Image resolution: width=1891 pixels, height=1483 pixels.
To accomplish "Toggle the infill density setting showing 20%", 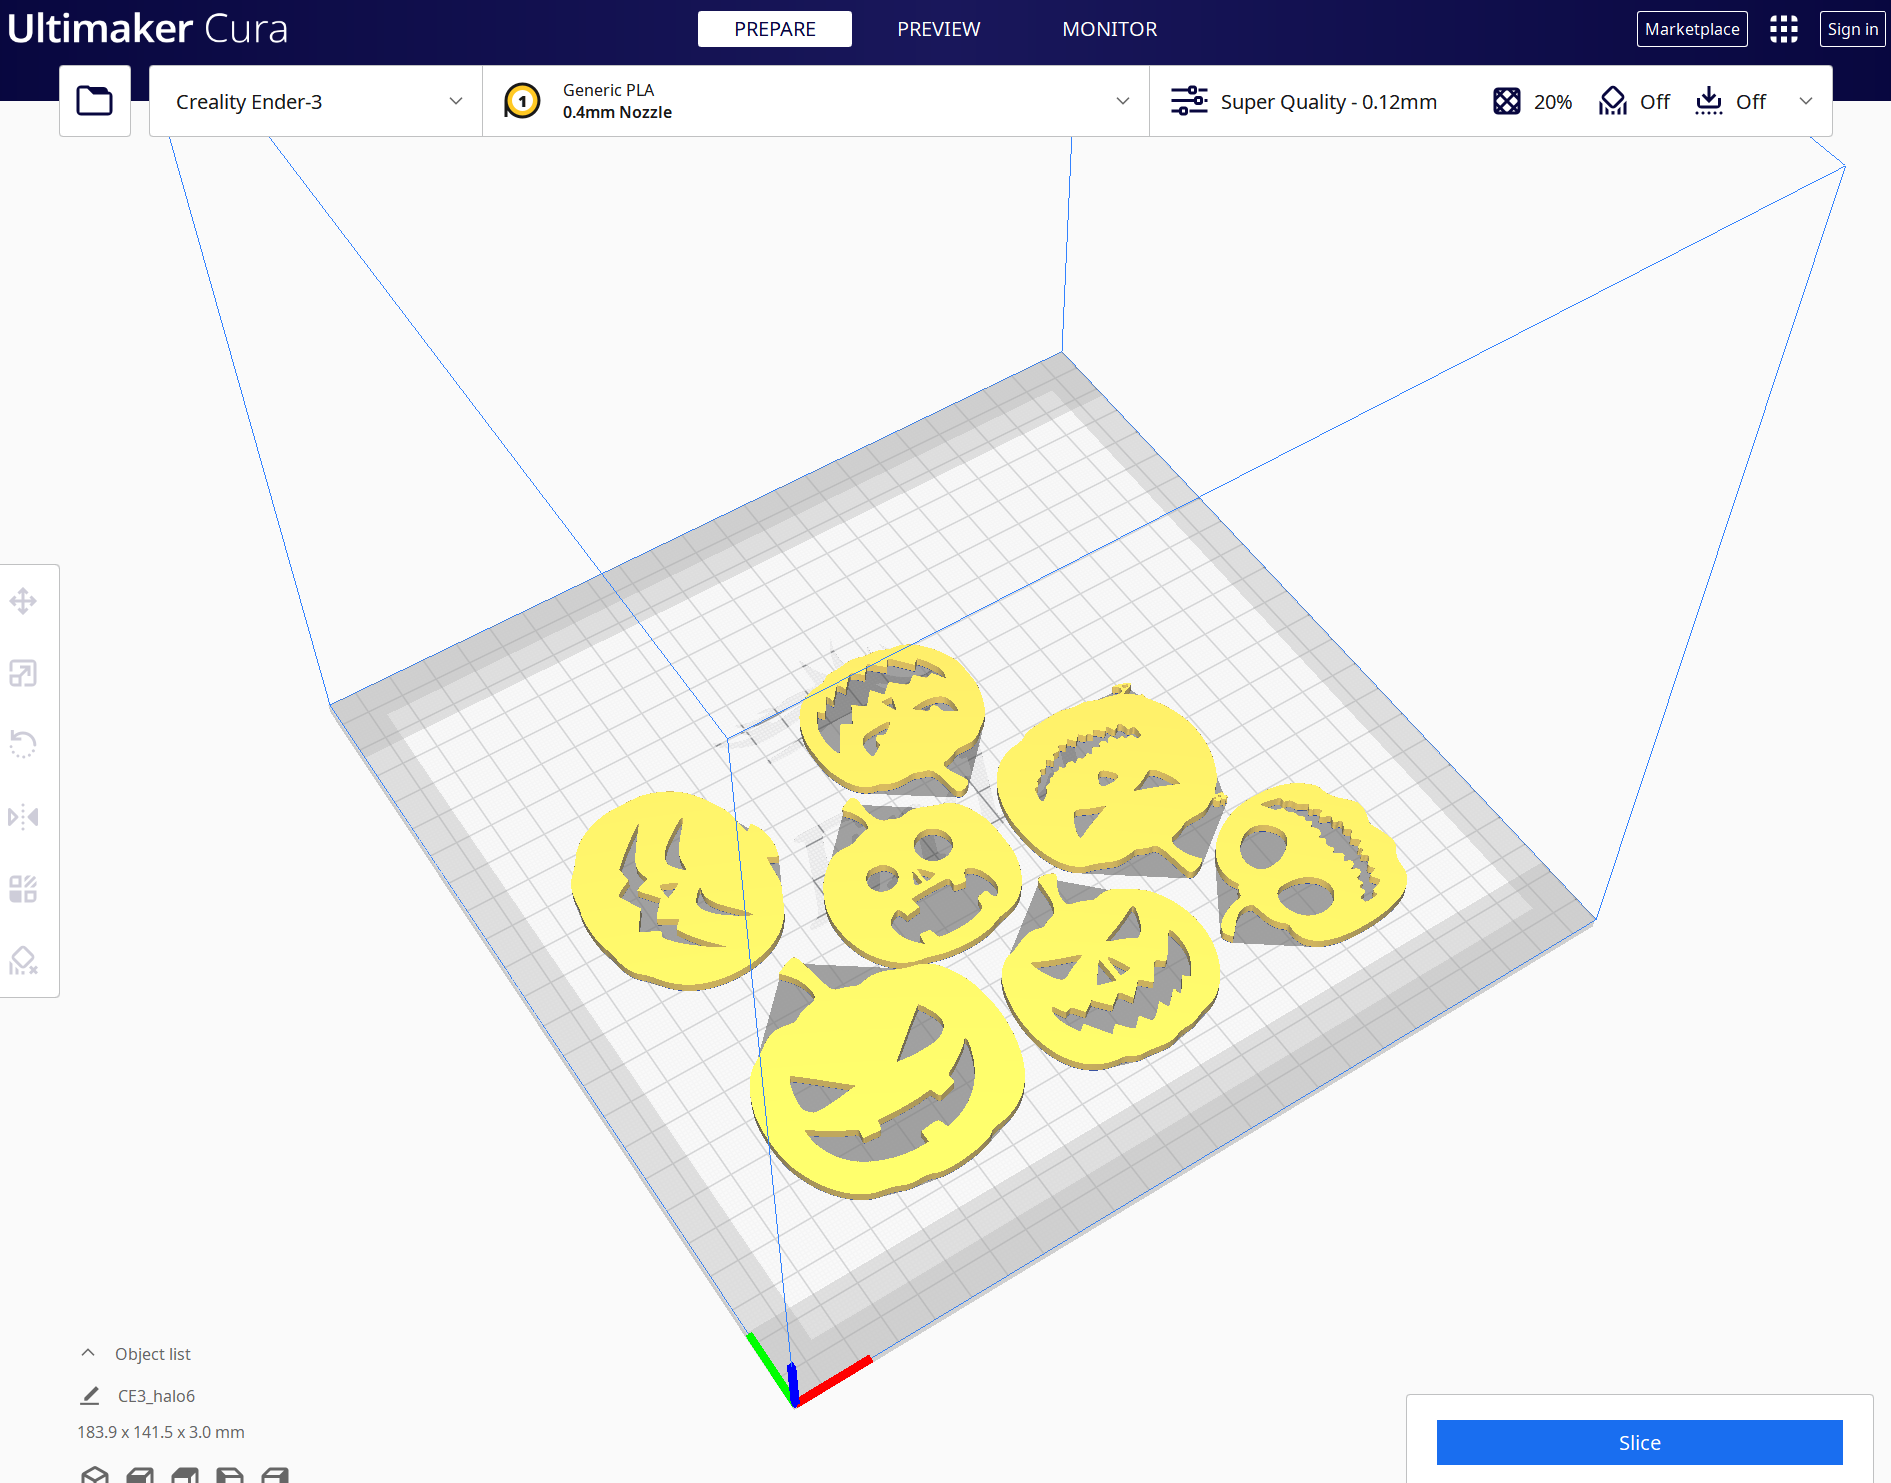I will click(1532, 101).
